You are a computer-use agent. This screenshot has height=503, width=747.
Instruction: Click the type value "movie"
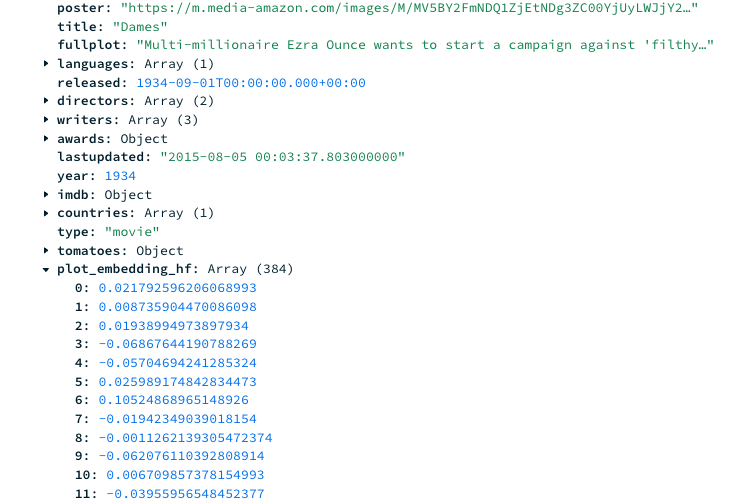[132, 231]
